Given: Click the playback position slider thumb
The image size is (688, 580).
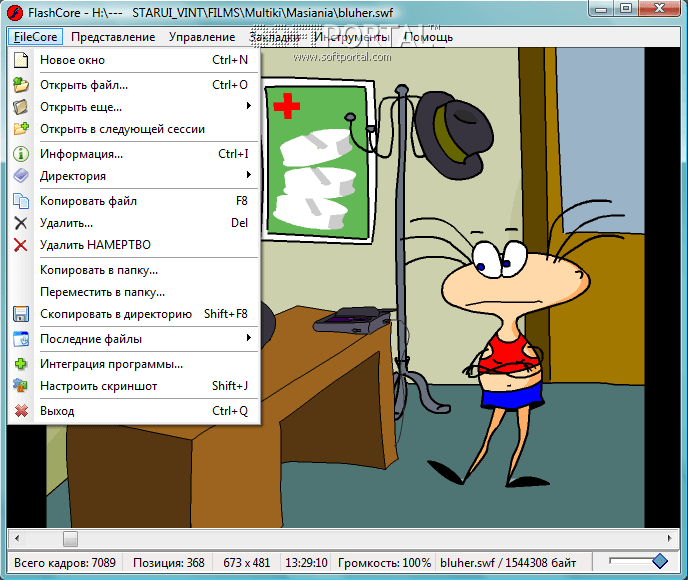Looking at the screenshot, I should click(70, 538).
